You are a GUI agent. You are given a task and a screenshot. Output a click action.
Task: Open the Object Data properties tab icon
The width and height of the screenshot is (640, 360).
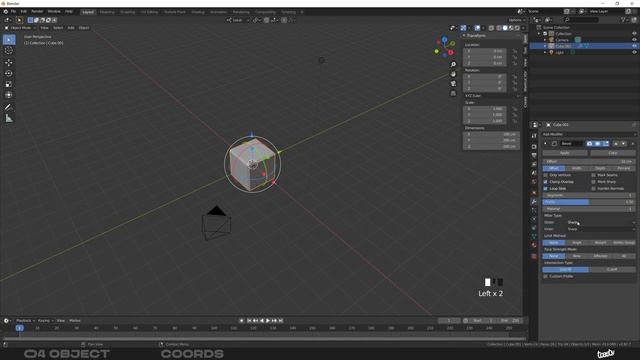(534, 236)
